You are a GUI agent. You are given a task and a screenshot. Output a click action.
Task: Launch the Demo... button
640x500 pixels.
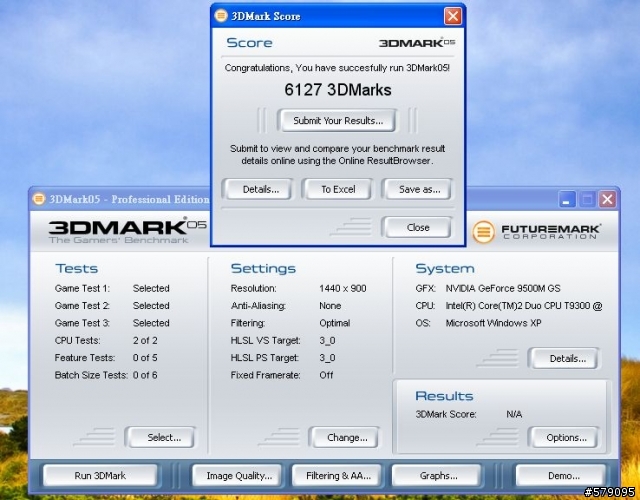tap(561, 476)
